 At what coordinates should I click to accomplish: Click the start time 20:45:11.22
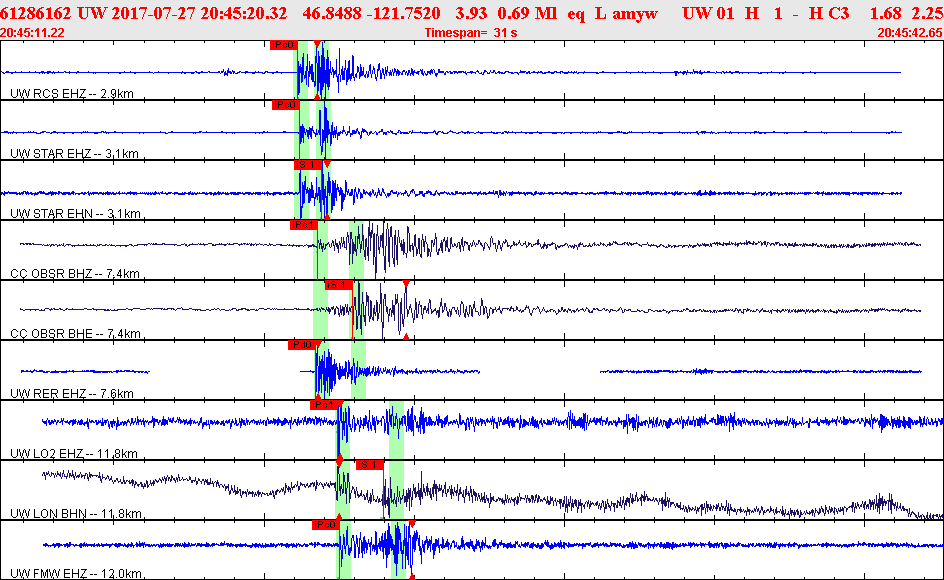pos(33,33)
